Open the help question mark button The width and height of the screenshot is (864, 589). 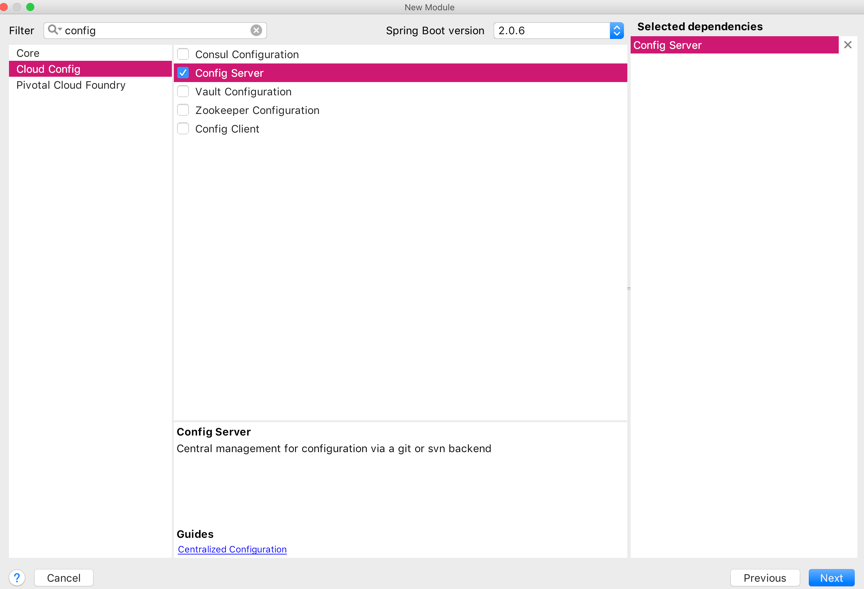tap(17, 577)
